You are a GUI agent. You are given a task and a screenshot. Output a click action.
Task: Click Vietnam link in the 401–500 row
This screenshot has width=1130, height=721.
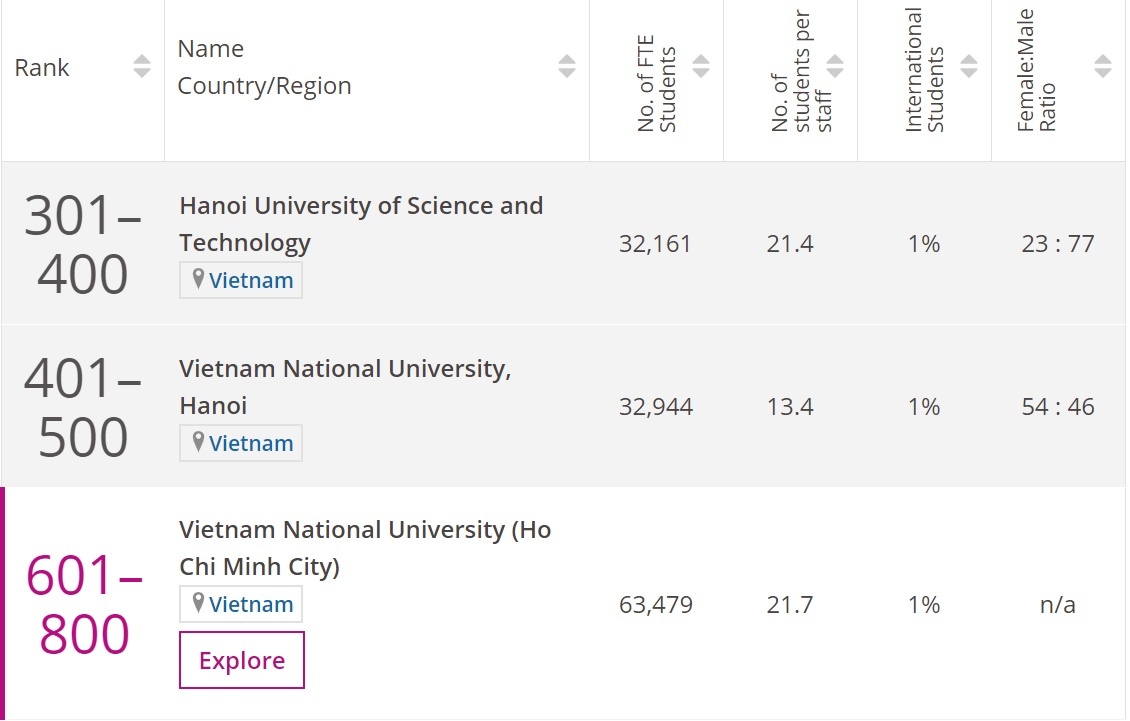pyautogui.click(x=251, y=444)
